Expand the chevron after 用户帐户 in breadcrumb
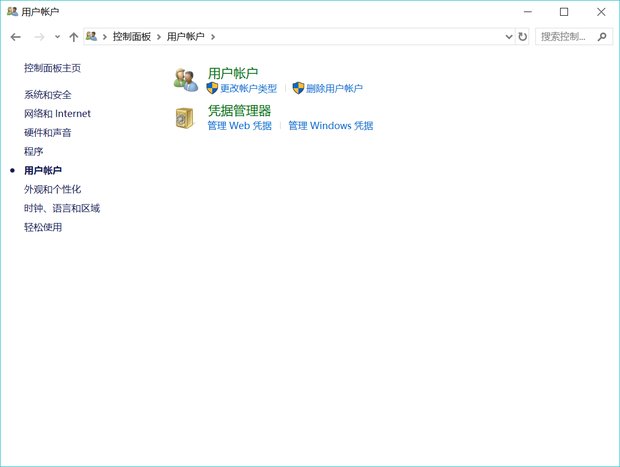The image size is (620, 467). 213,37
